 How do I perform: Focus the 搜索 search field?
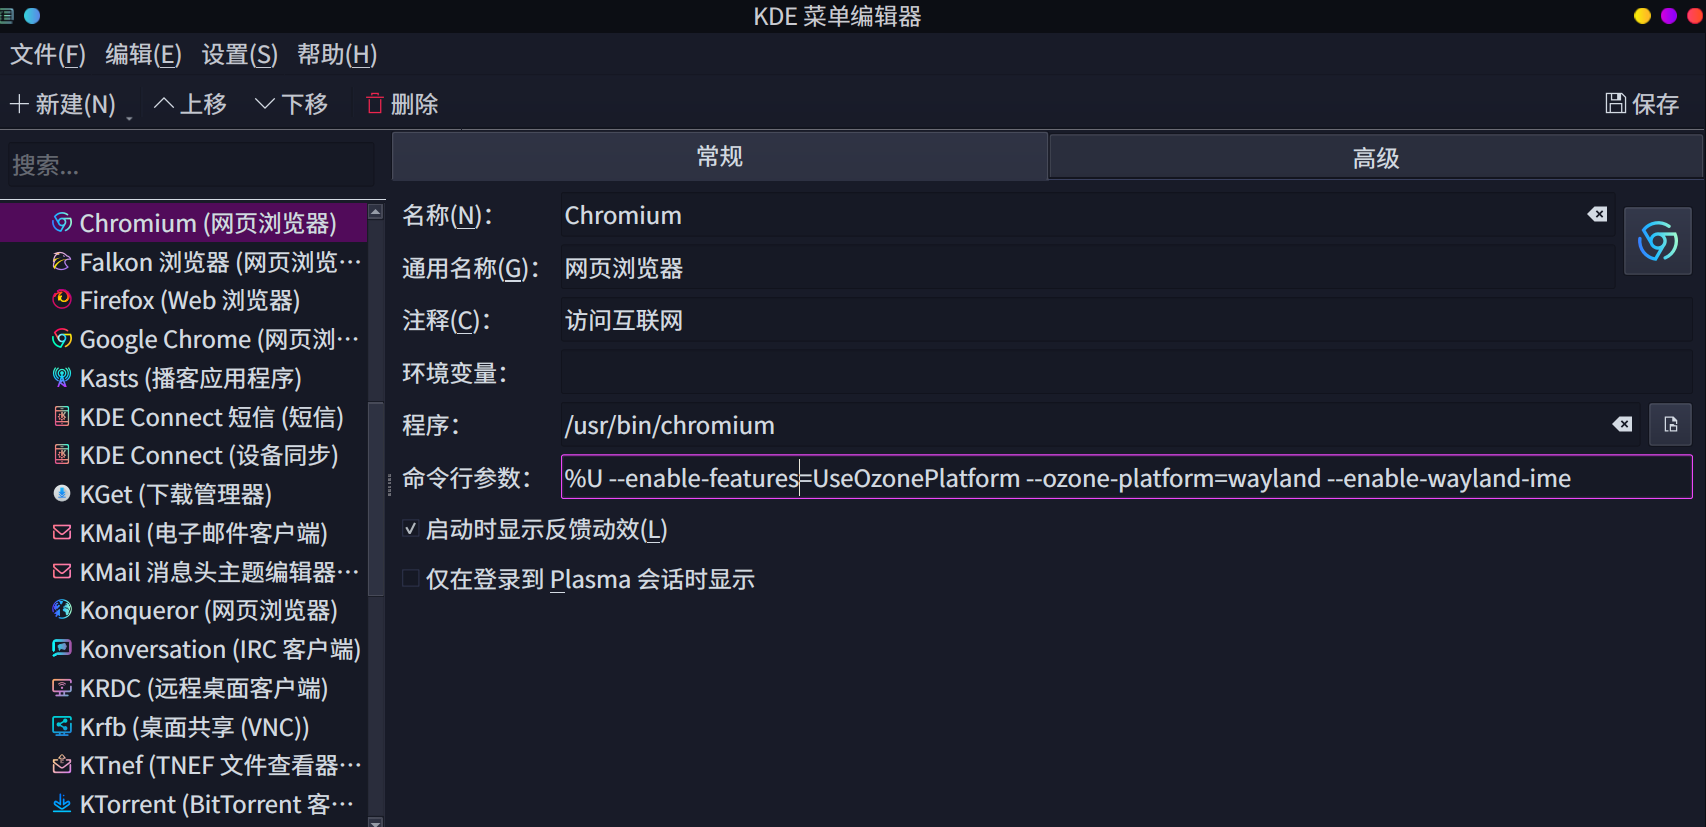point(190,164)
